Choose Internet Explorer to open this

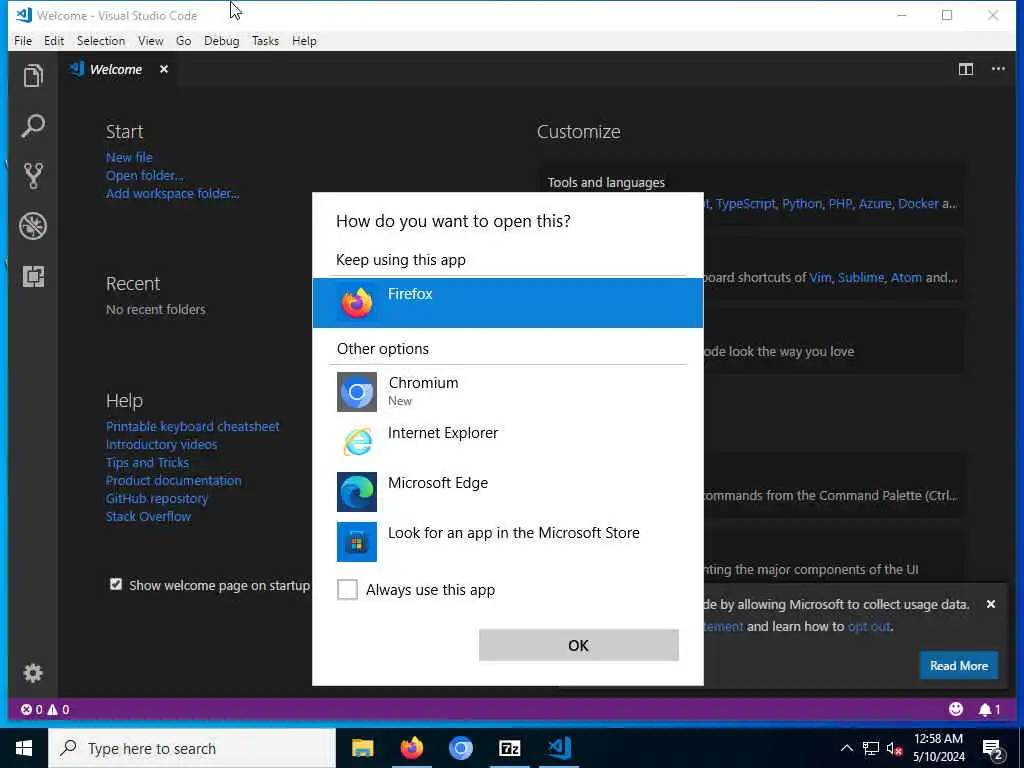coord(507,442)
